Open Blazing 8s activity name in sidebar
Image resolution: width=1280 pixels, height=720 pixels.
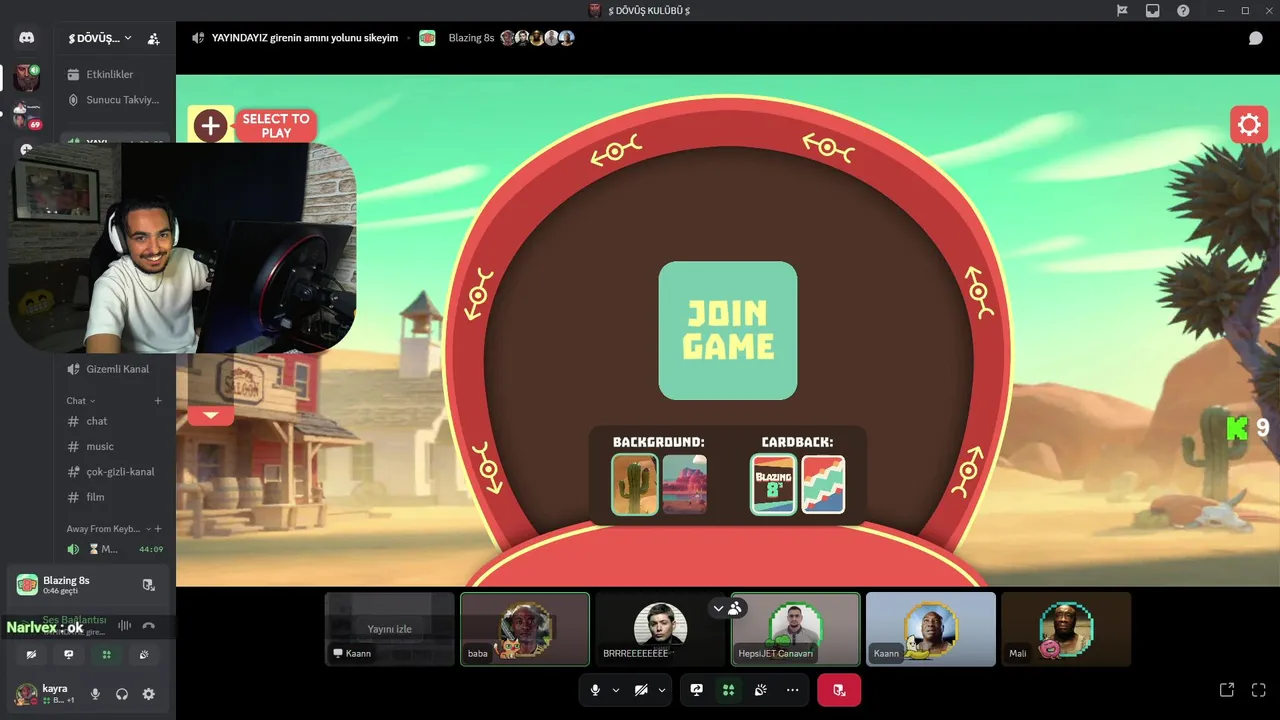tap(66, 580)
